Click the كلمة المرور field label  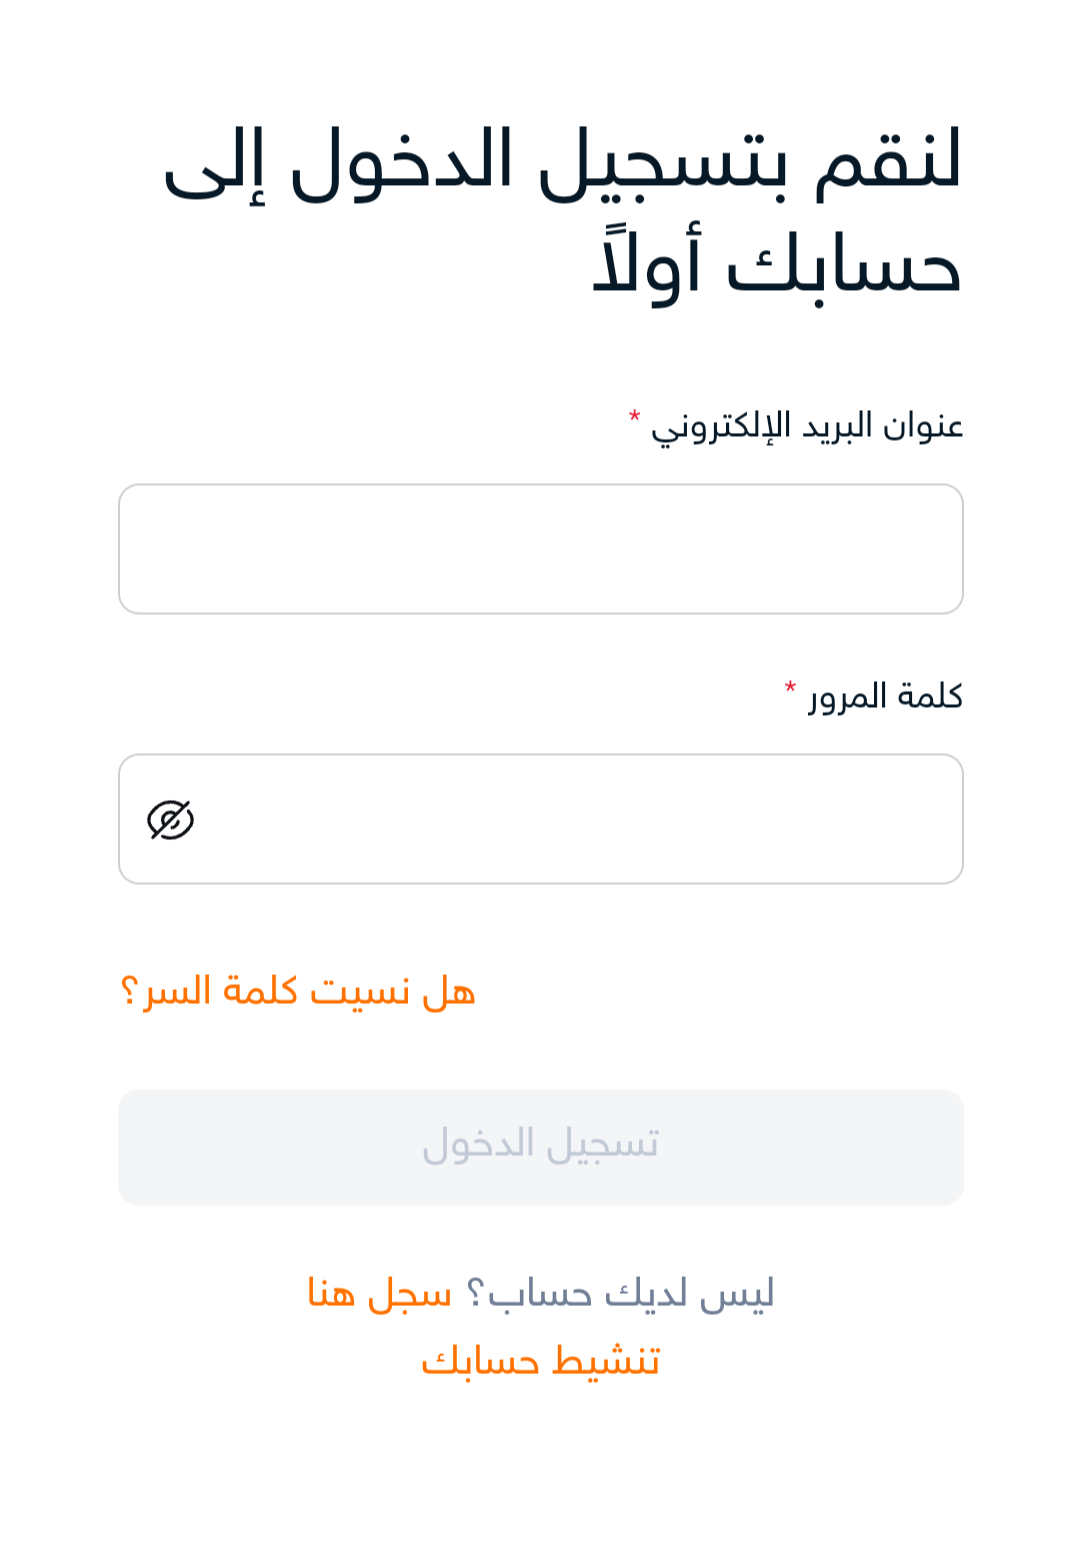click(x=886, y=695)
